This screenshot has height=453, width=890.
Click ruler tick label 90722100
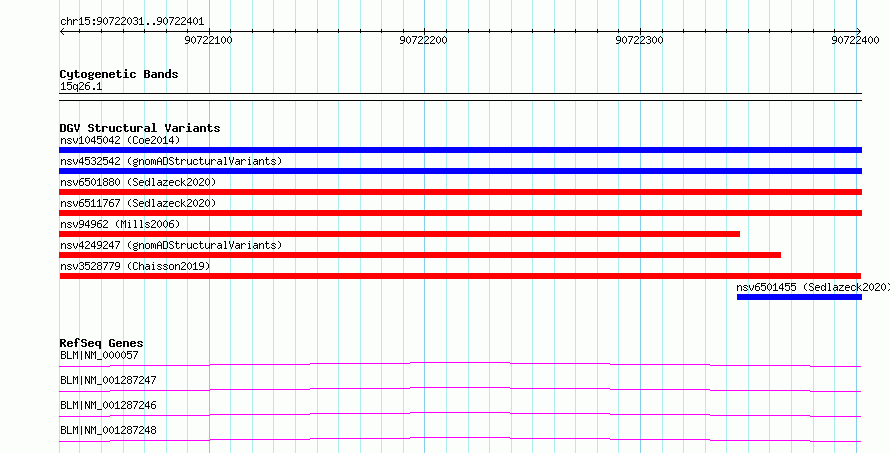point(208,40)
